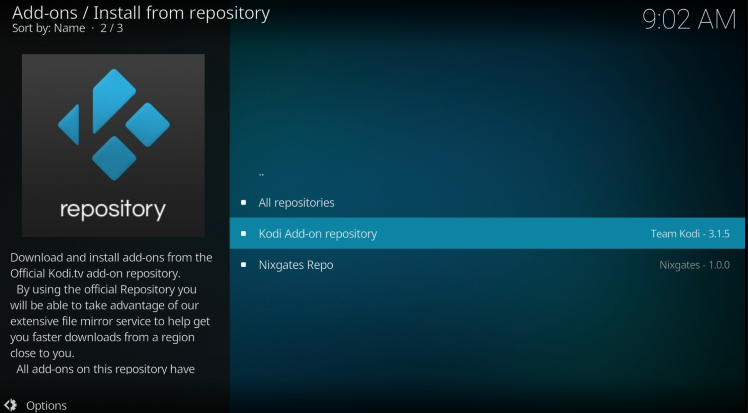The image size is (748, 413).
Task: Click the word 'repository' on the thumbnail
Action: pyautogui.click(x=113, y=210)
